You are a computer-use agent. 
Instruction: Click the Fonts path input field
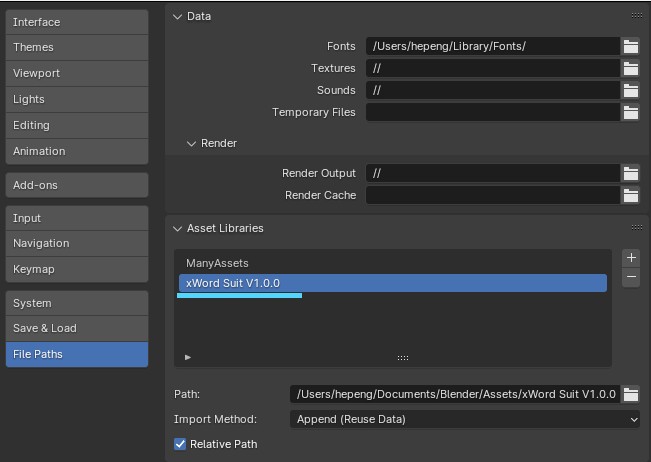pos(492,46)
